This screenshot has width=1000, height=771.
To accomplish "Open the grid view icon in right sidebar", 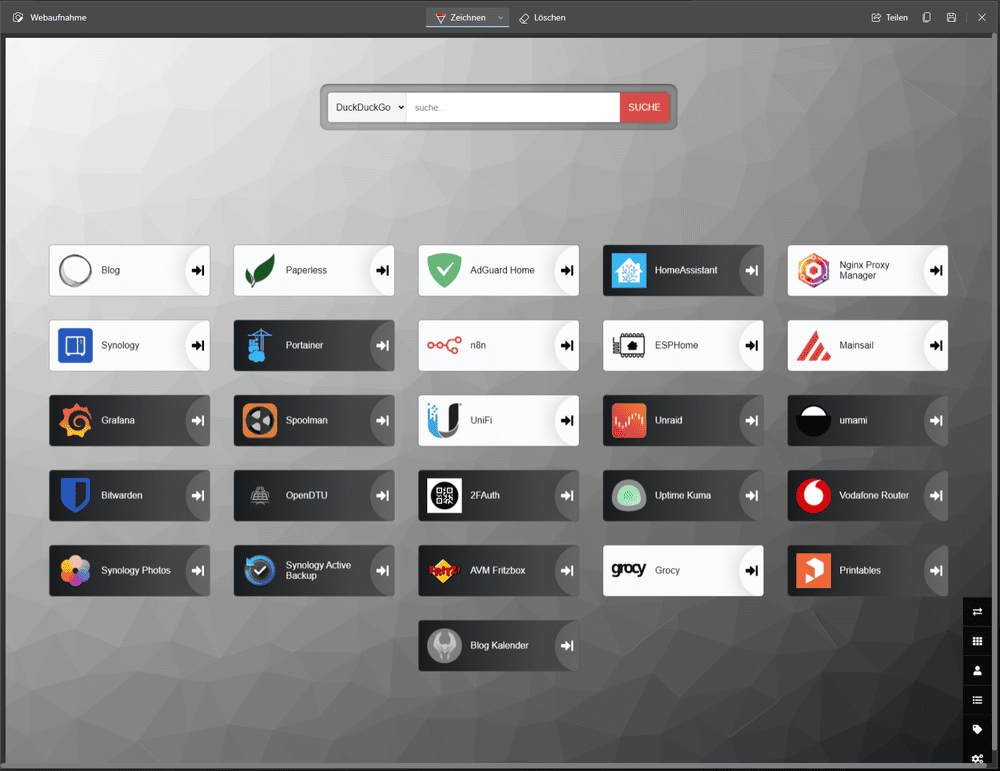I will click(x=977, y=641).
